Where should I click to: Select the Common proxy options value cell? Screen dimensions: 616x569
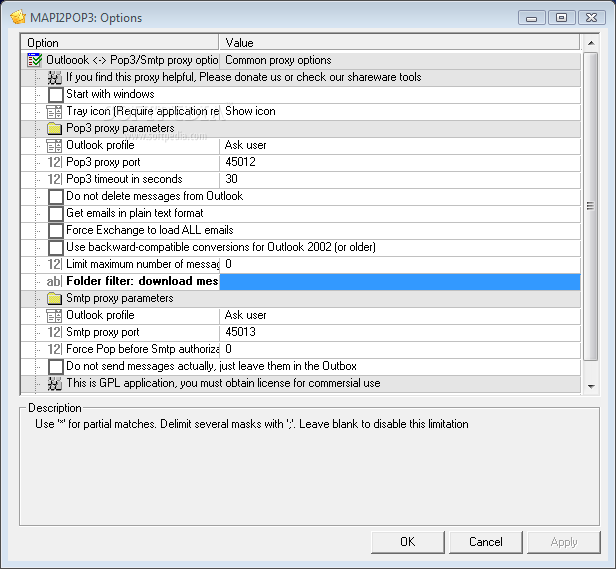click(x=400, y=60)
